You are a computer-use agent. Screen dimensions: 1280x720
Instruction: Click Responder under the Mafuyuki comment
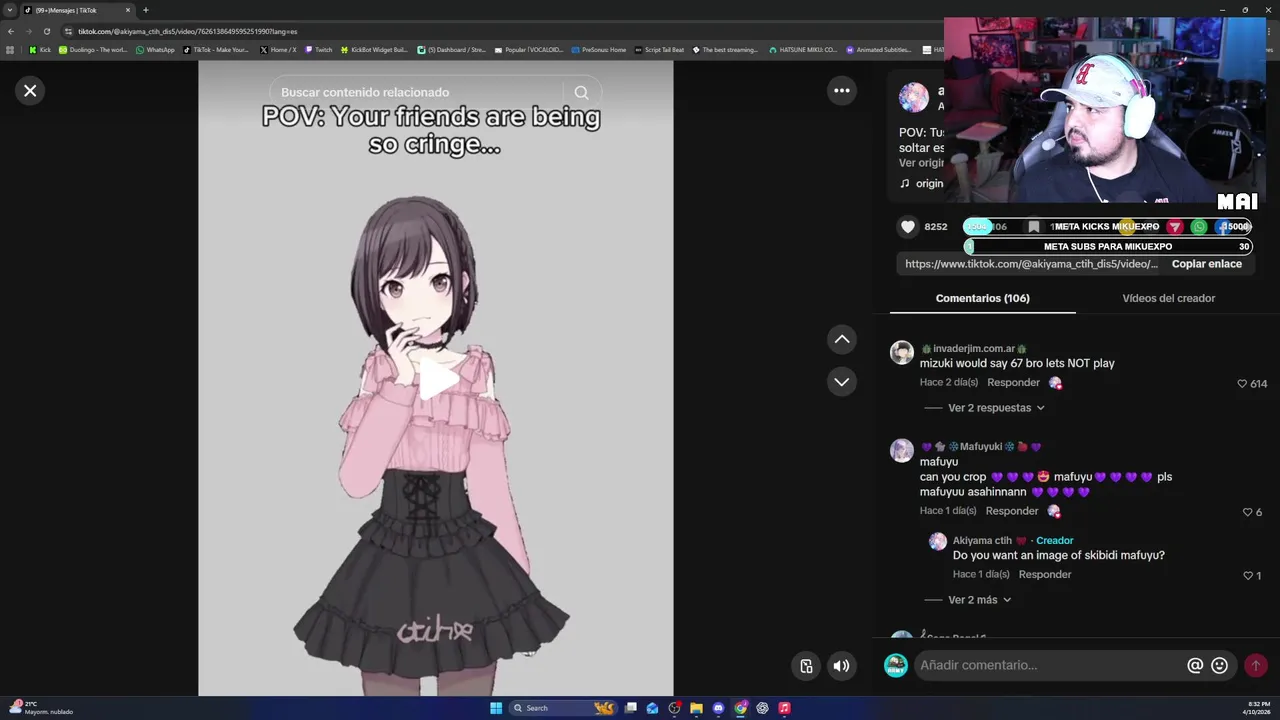pos(1012,511)
